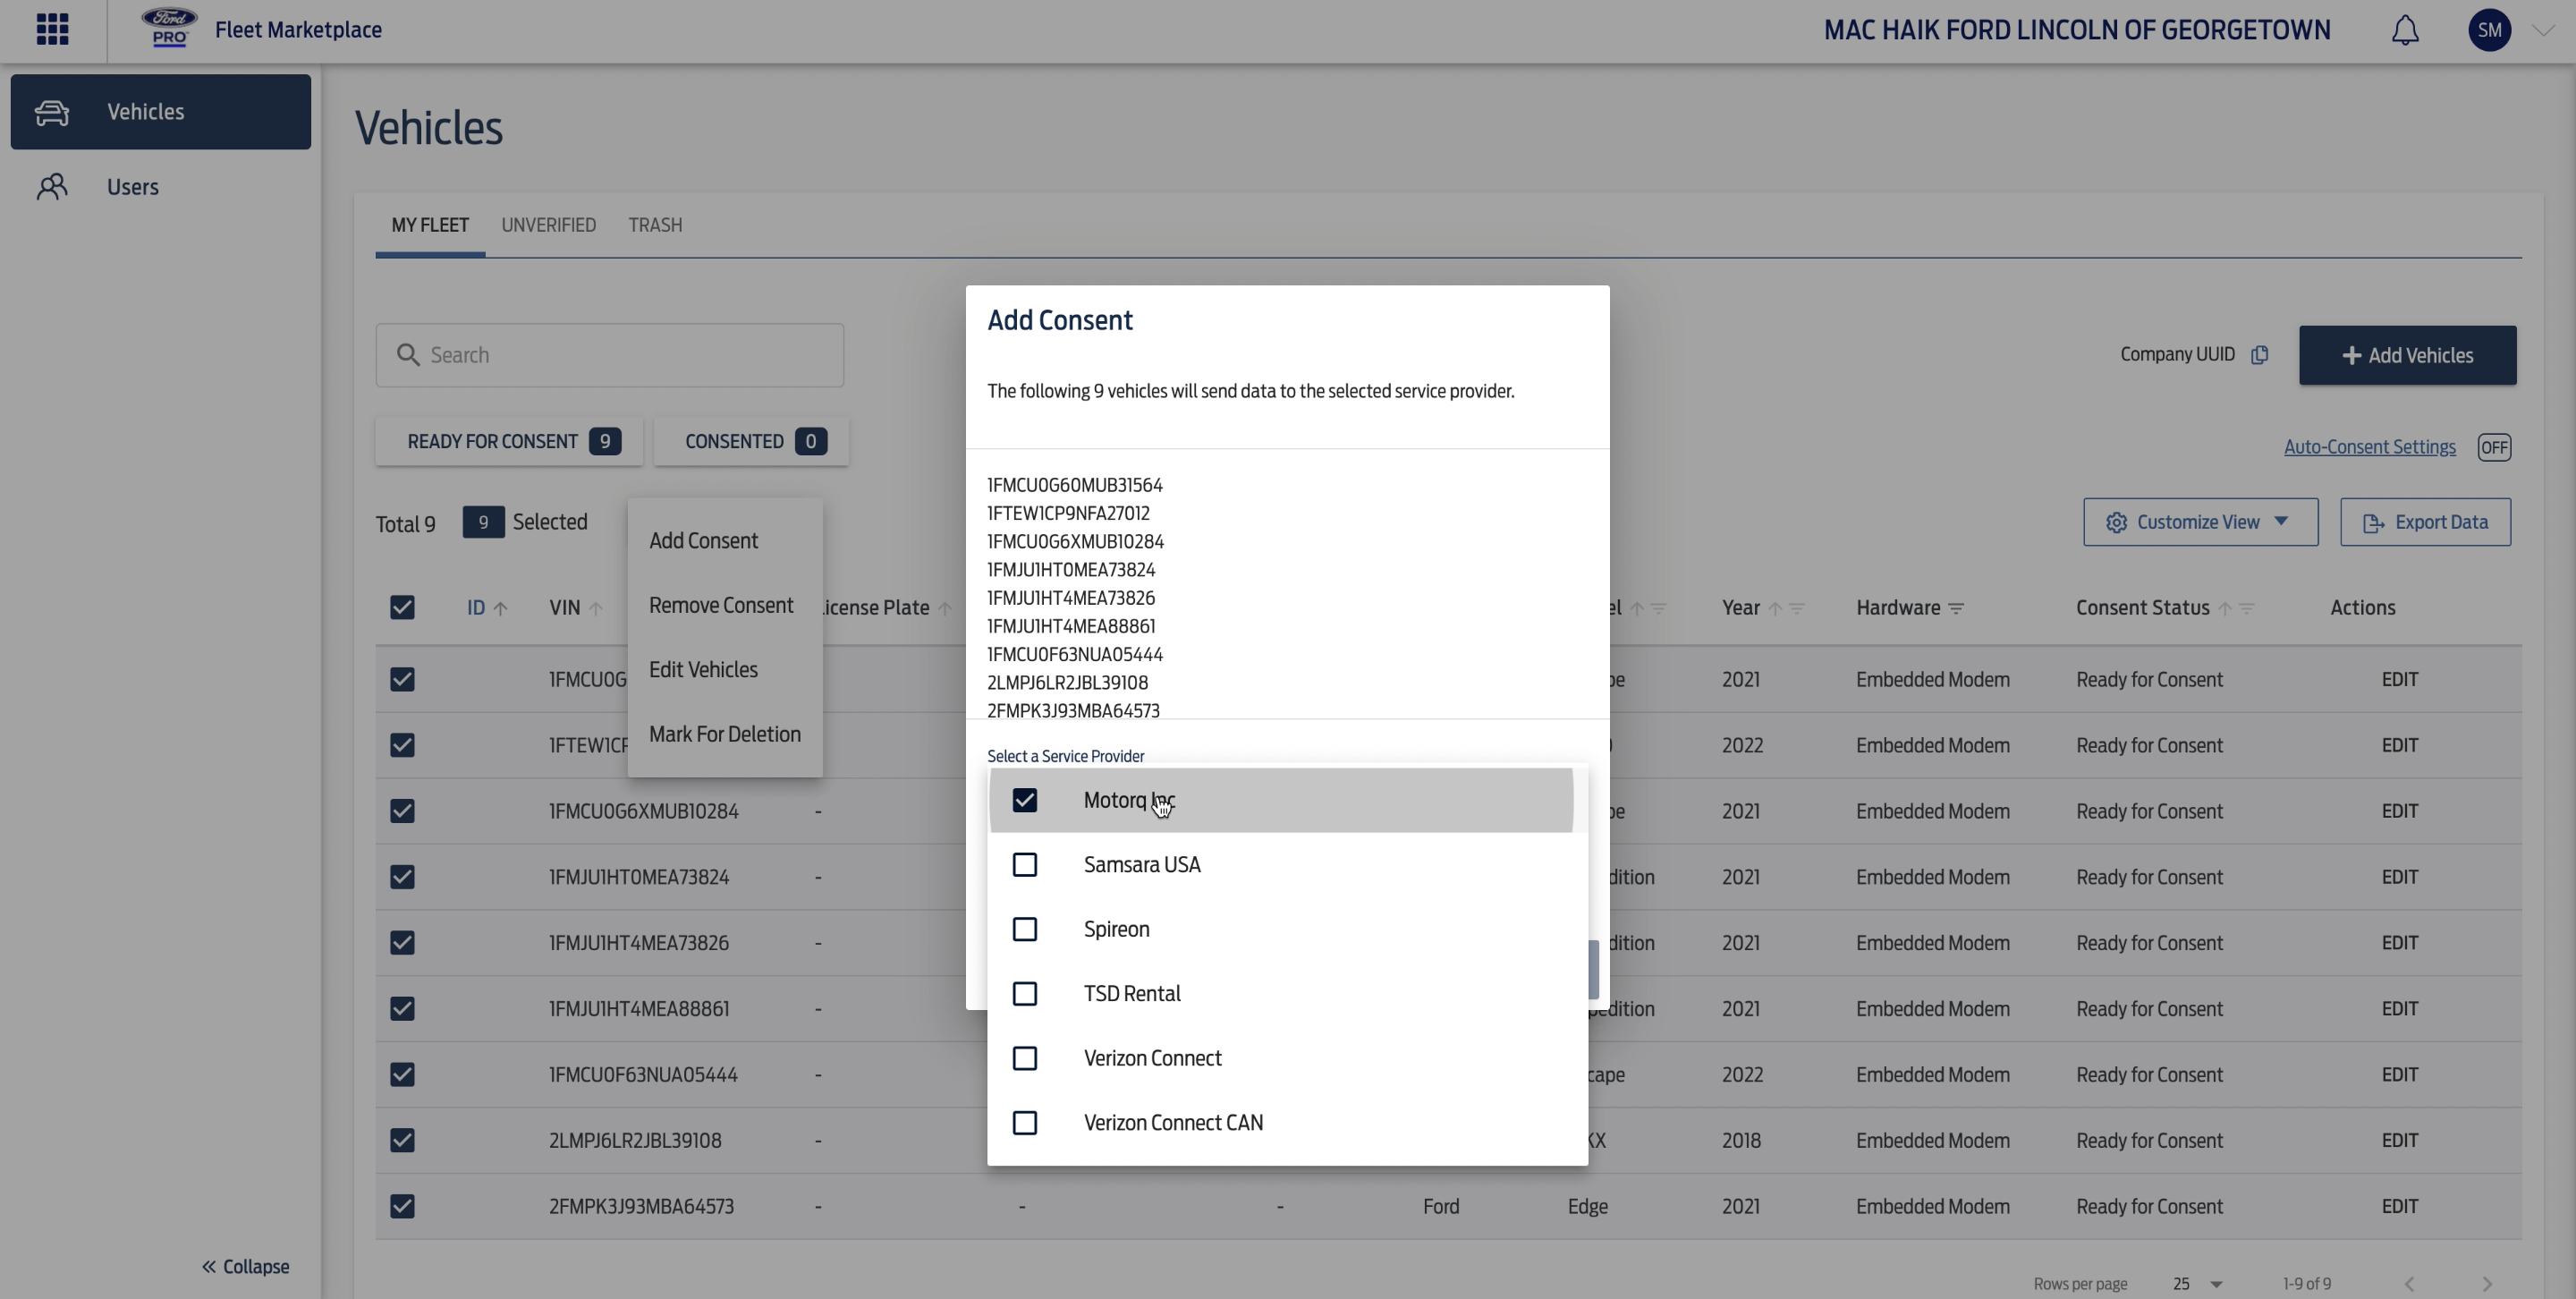Click the 9 Selected count badge

coord(483,522)
